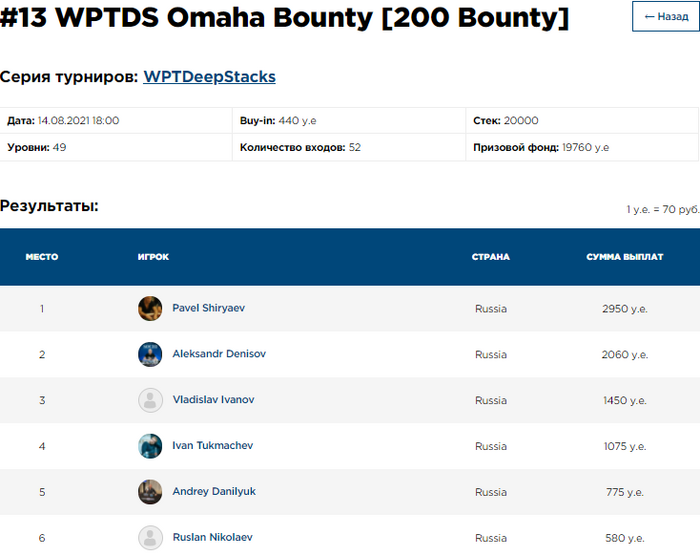The image size is (700, 556).
Task: Click the ИГРОК column header
Action: click(153, 257)
